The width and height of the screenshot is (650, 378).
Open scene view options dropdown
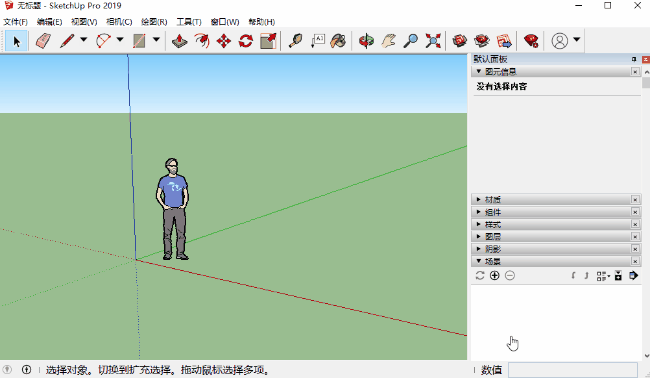[603, 276]
